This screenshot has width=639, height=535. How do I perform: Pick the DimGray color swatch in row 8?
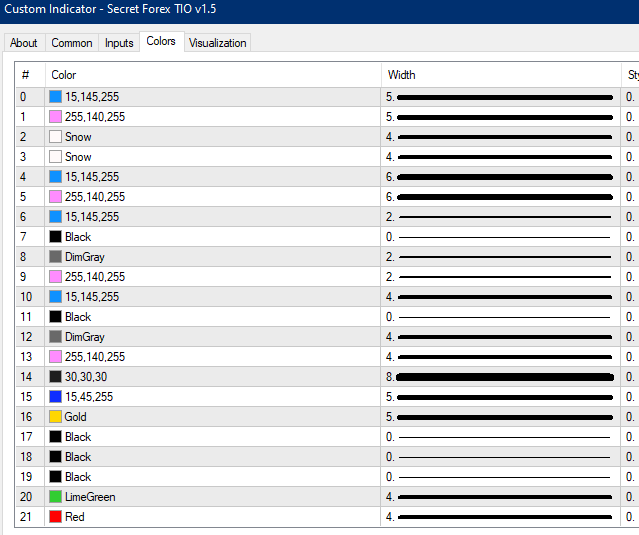55,257
